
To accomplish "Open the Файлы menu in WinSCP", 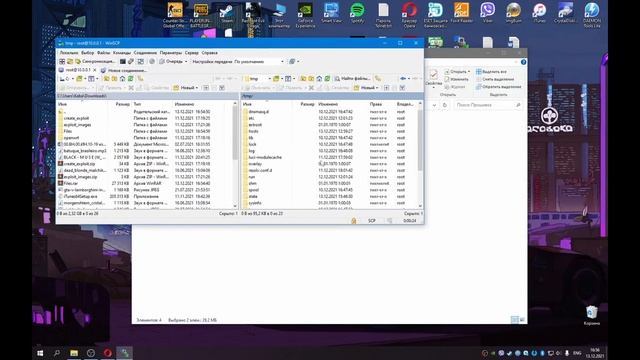I will (x=103, y=53).
